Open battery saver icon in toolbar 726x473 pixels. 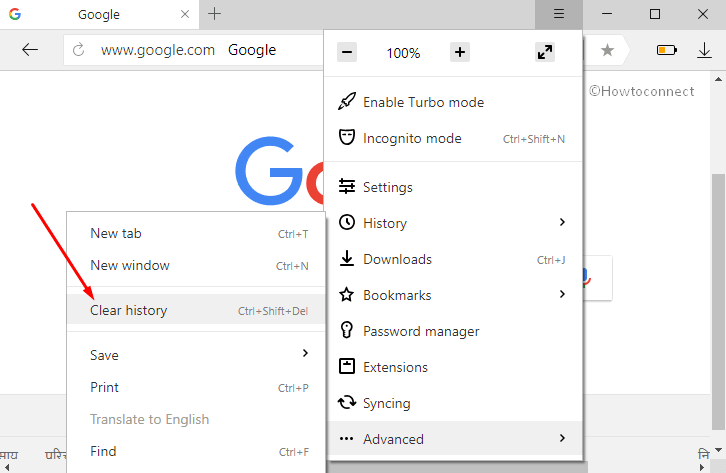[667, 50]
